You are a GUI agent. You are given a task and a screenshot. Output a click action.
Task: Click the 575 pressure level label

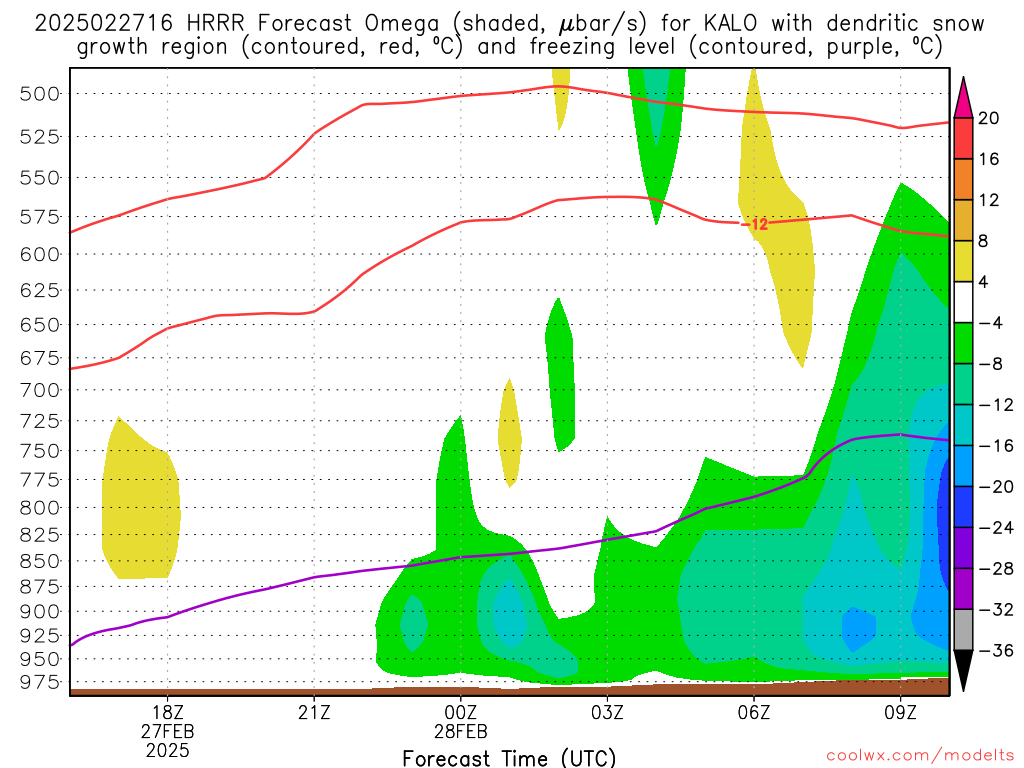pyautogui.click(x=39, y=217)
